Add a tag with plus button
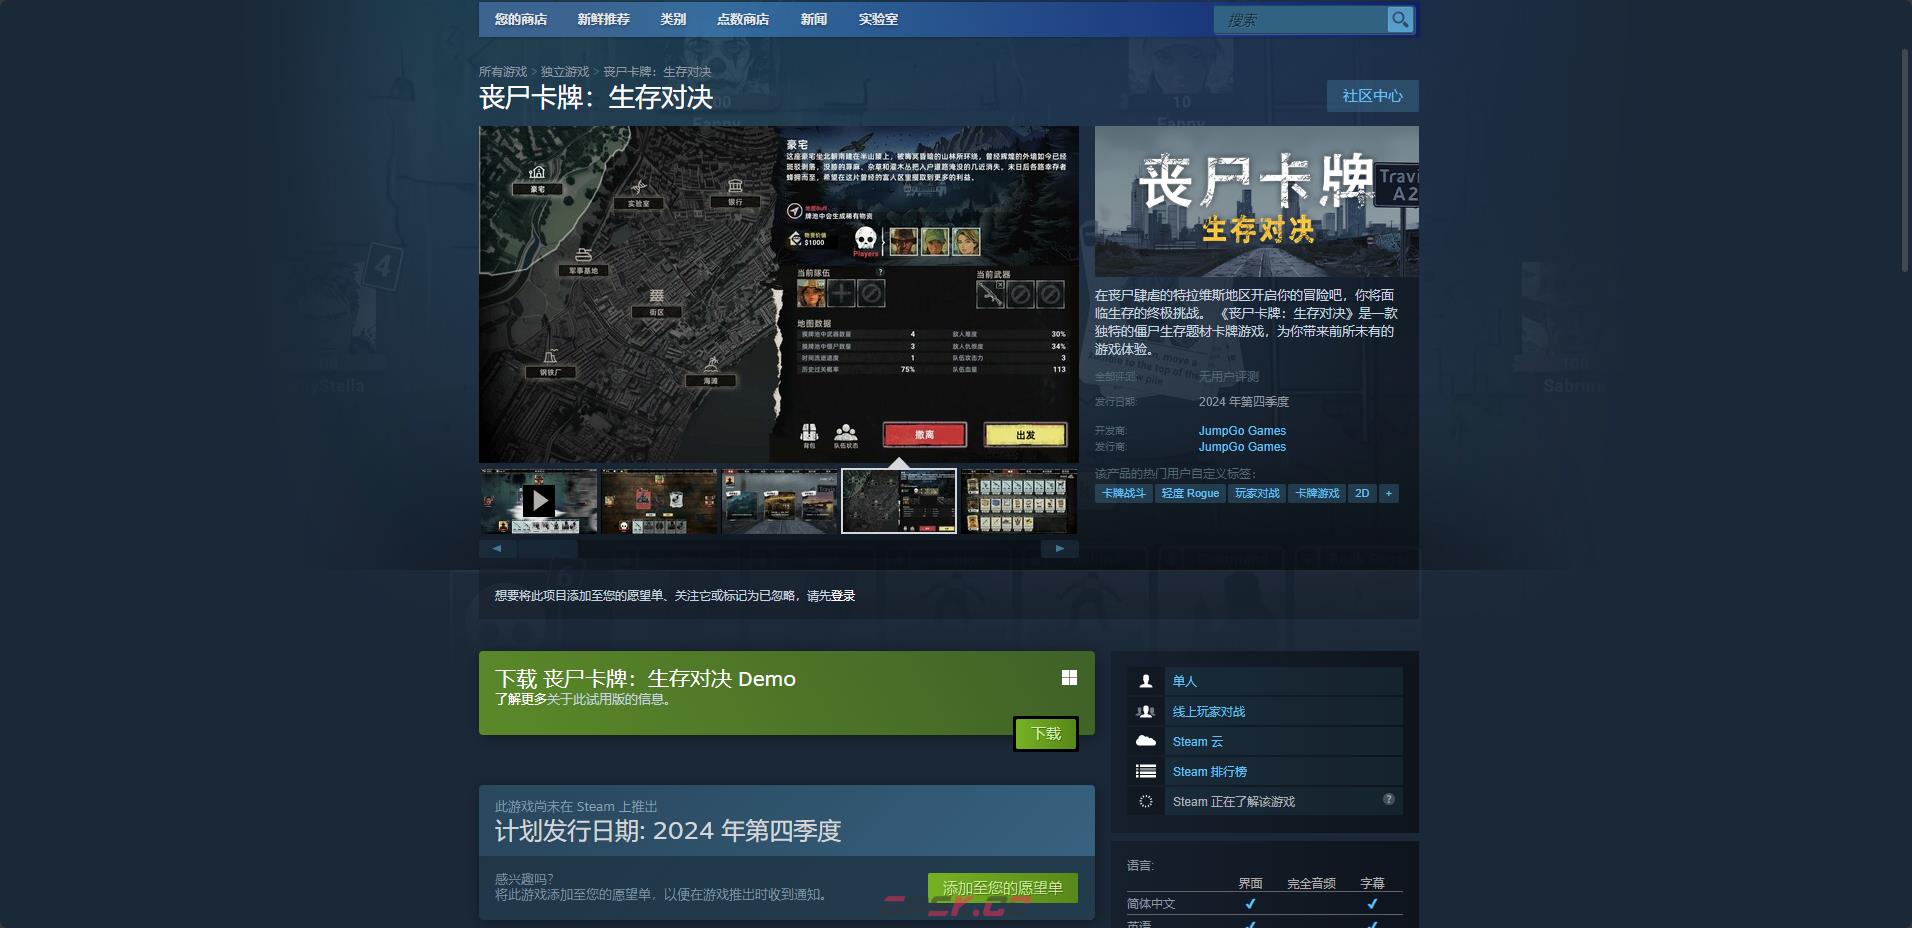 click(1388, 493)
